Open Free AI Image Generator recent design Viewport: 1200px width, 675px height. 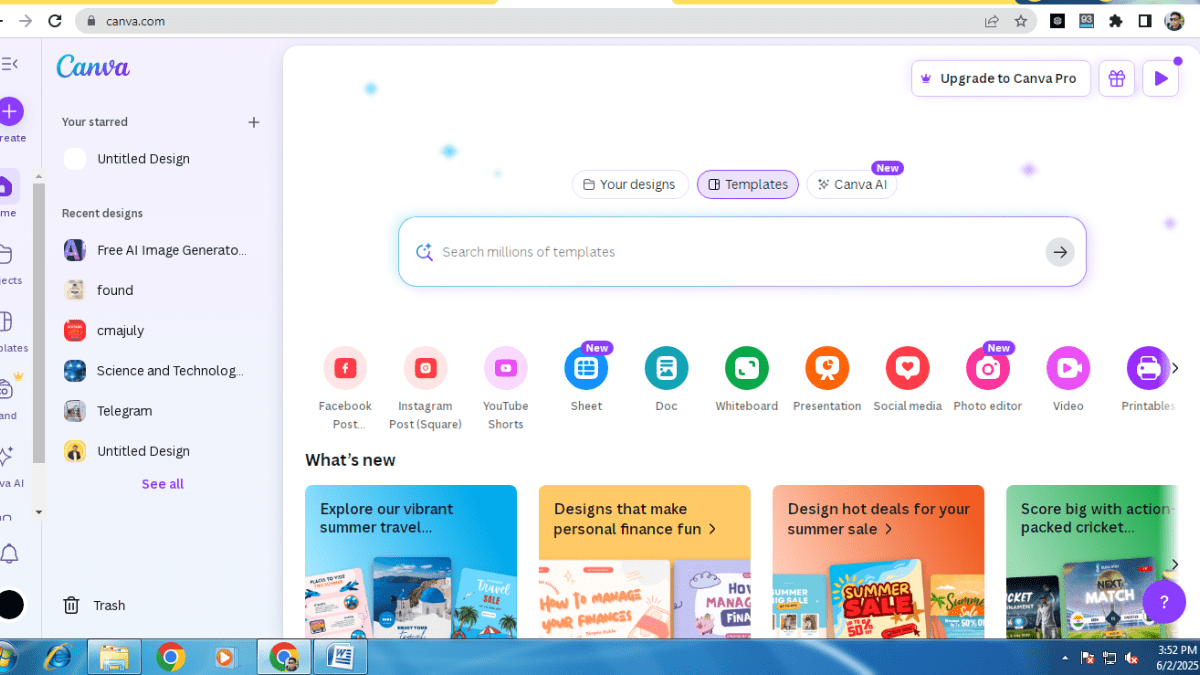tap(156, 250)
